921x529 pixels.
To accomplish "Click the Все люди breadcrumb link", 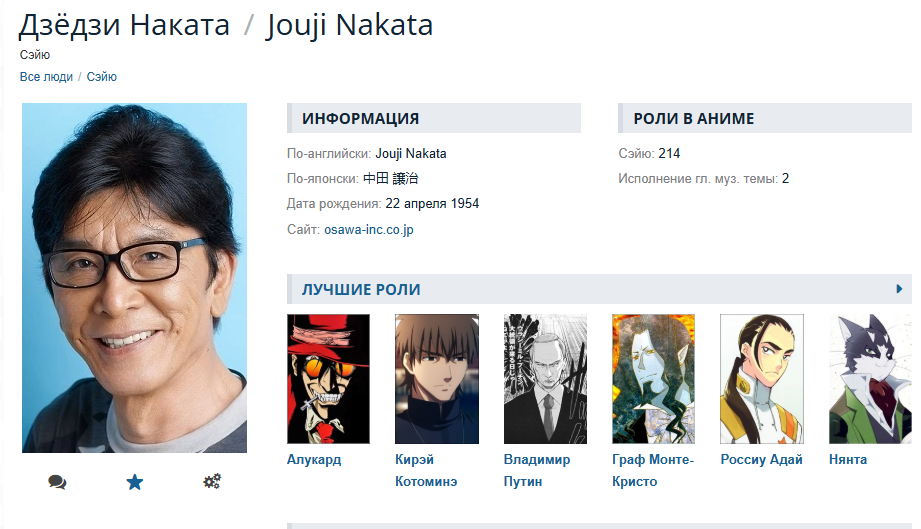I will [46, 77].
